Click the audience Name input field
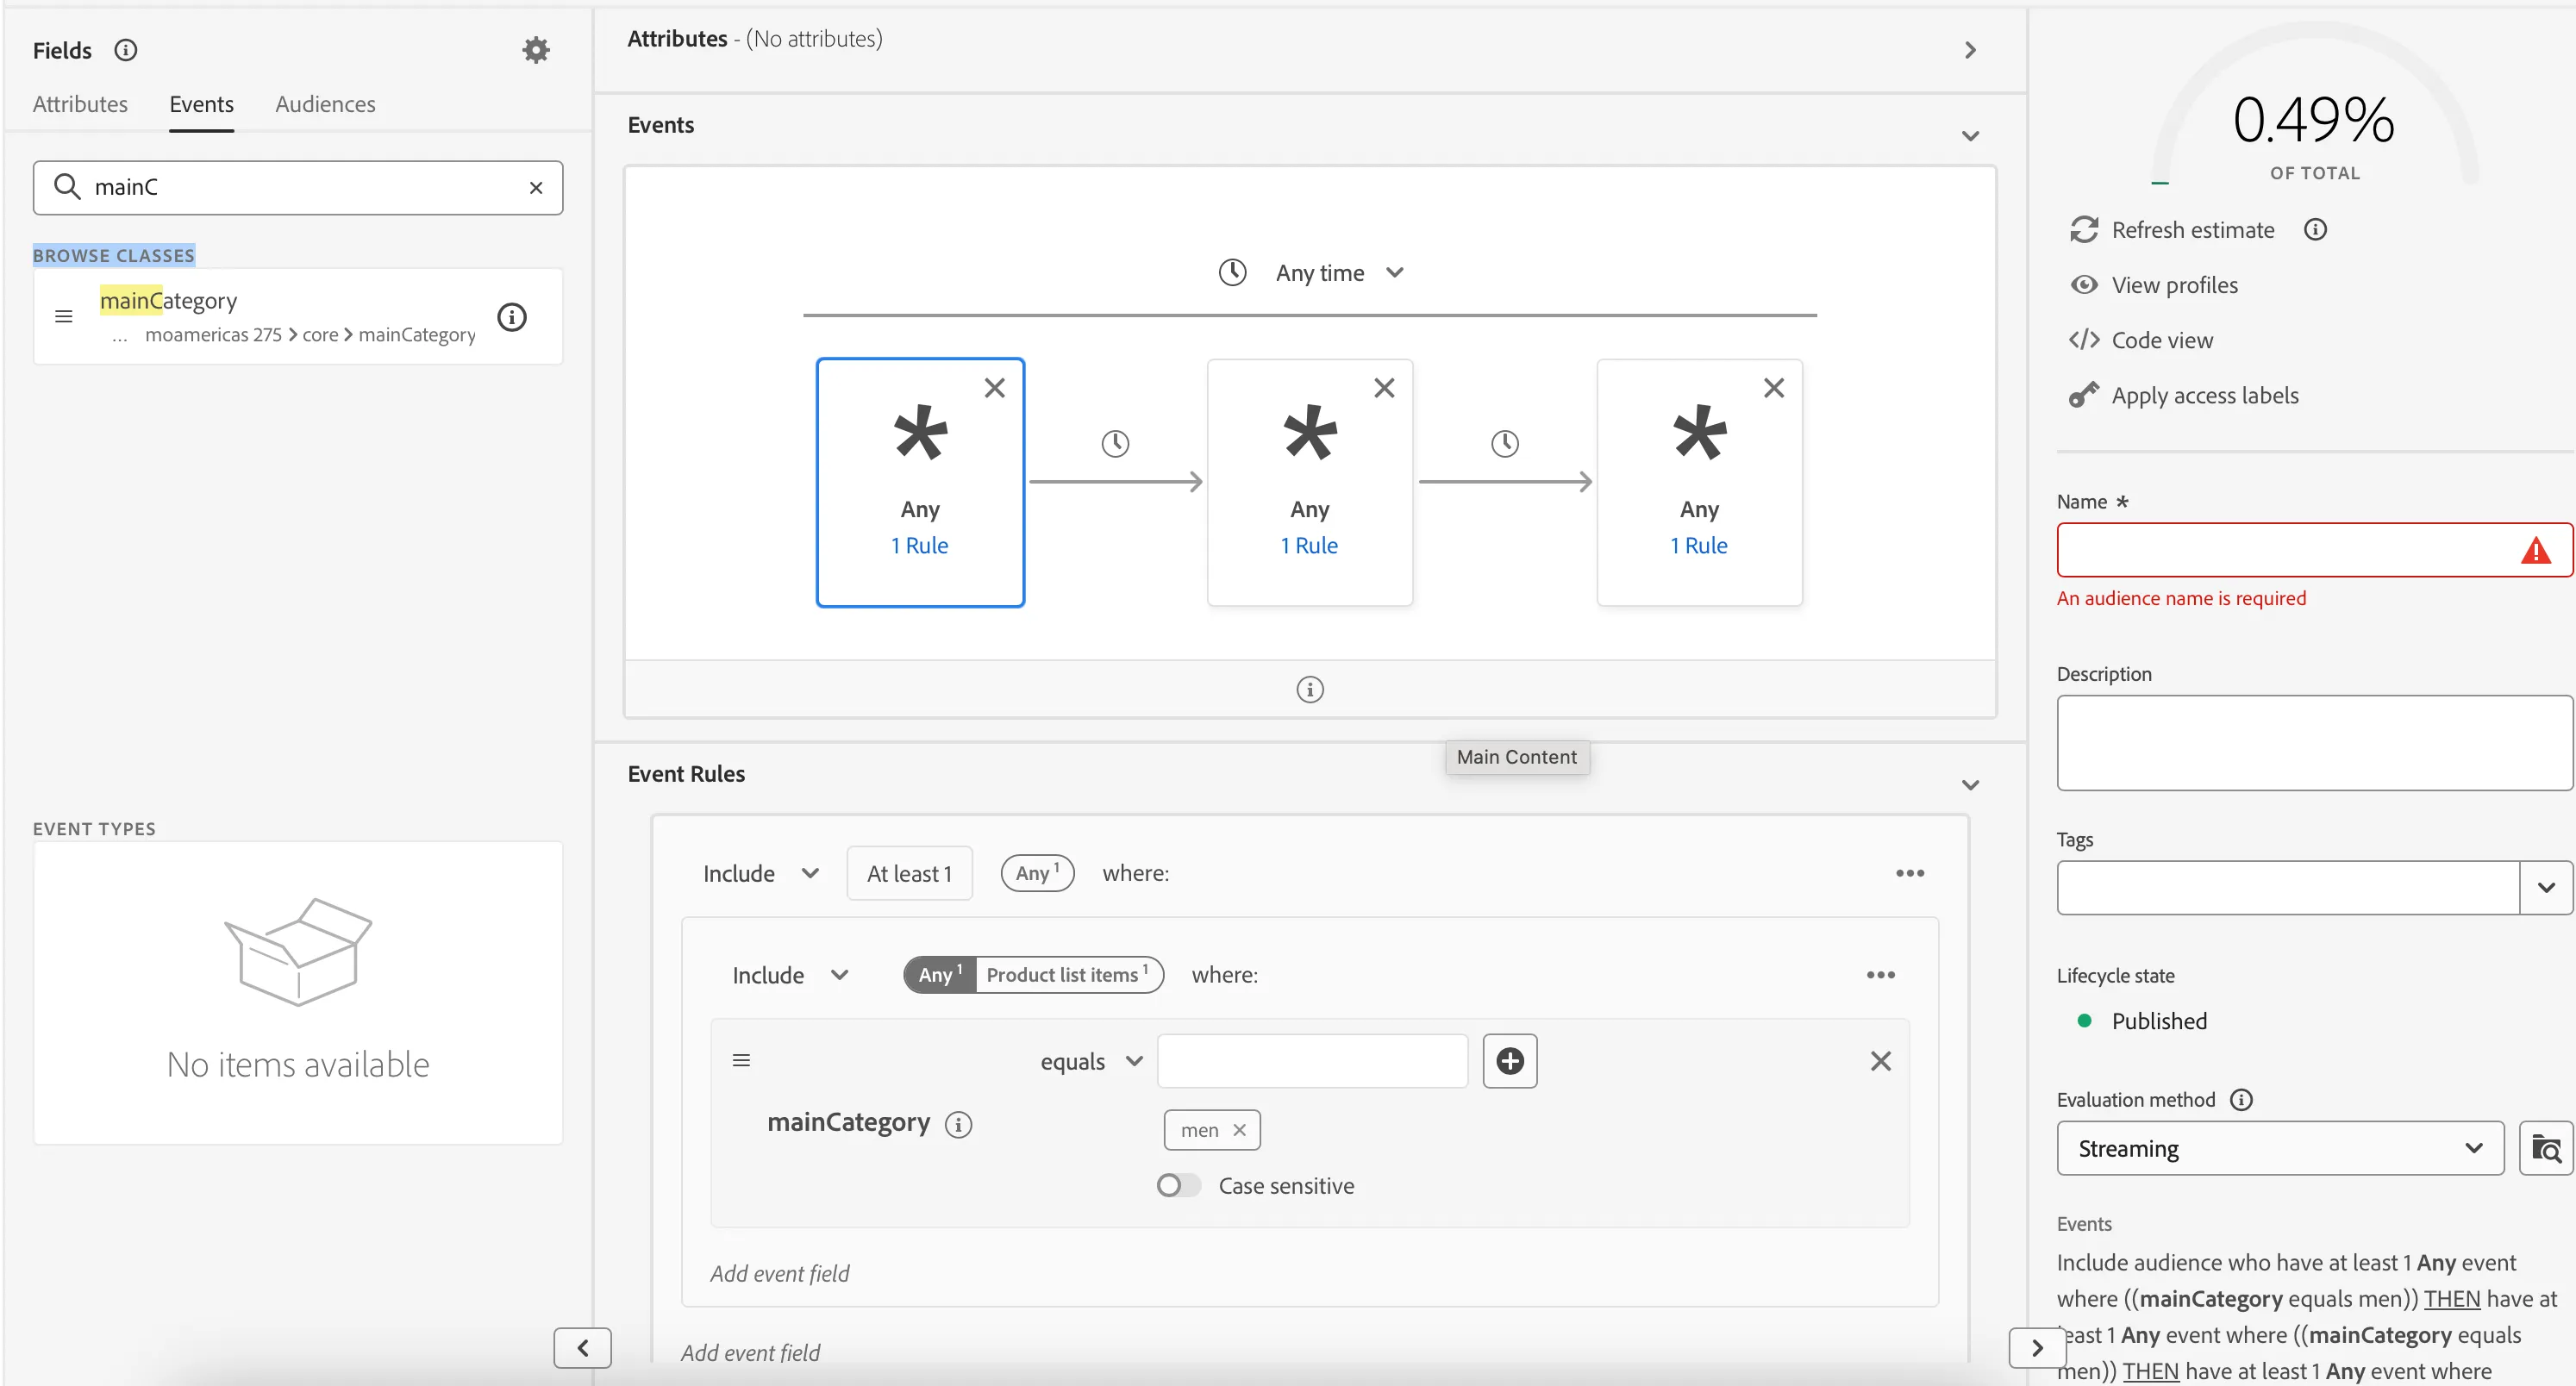The image size is (2576, 1386). 2314,550
